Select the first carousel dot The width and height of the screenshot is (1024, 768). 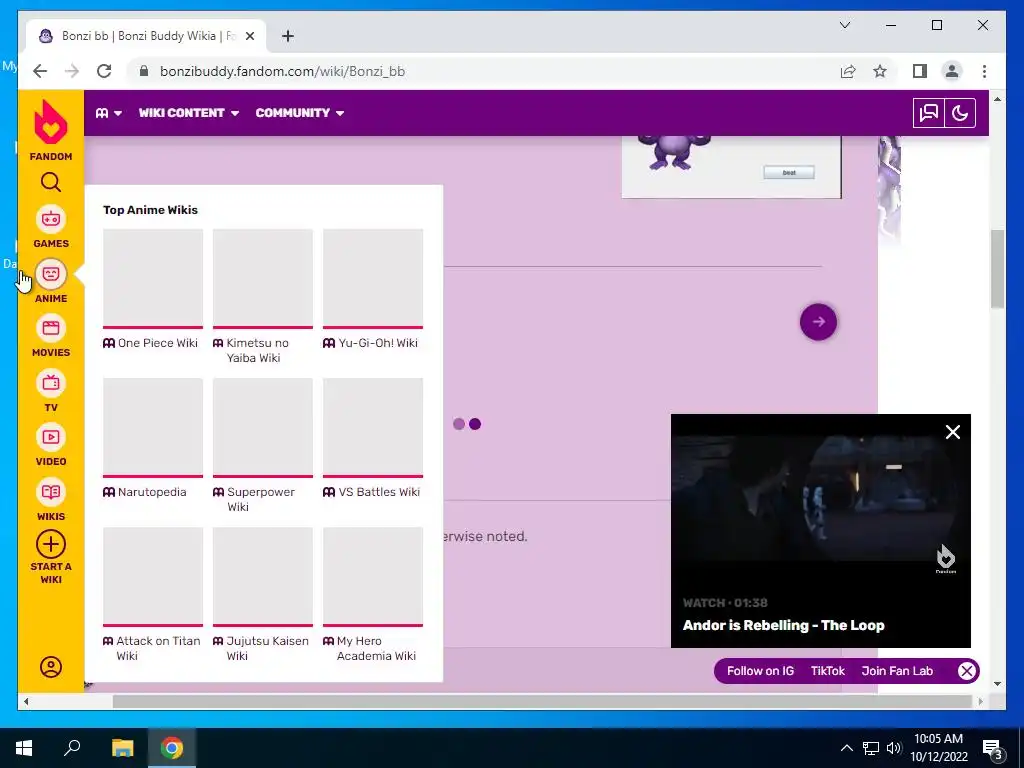pyautogui.click(x=459, y=424)
